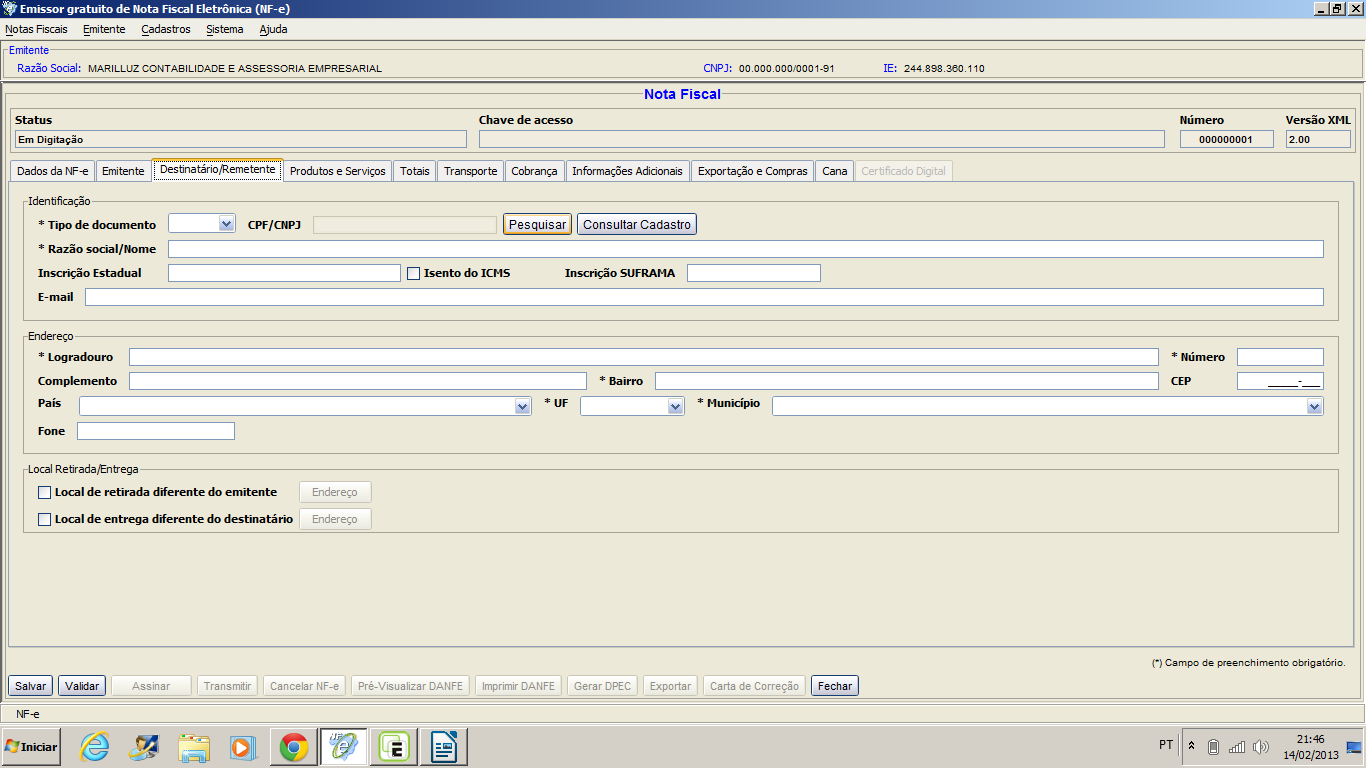Viewport: 1366px width, 768px height.
Task: Click the show desktop tray icon
Action: [1354, 747]
